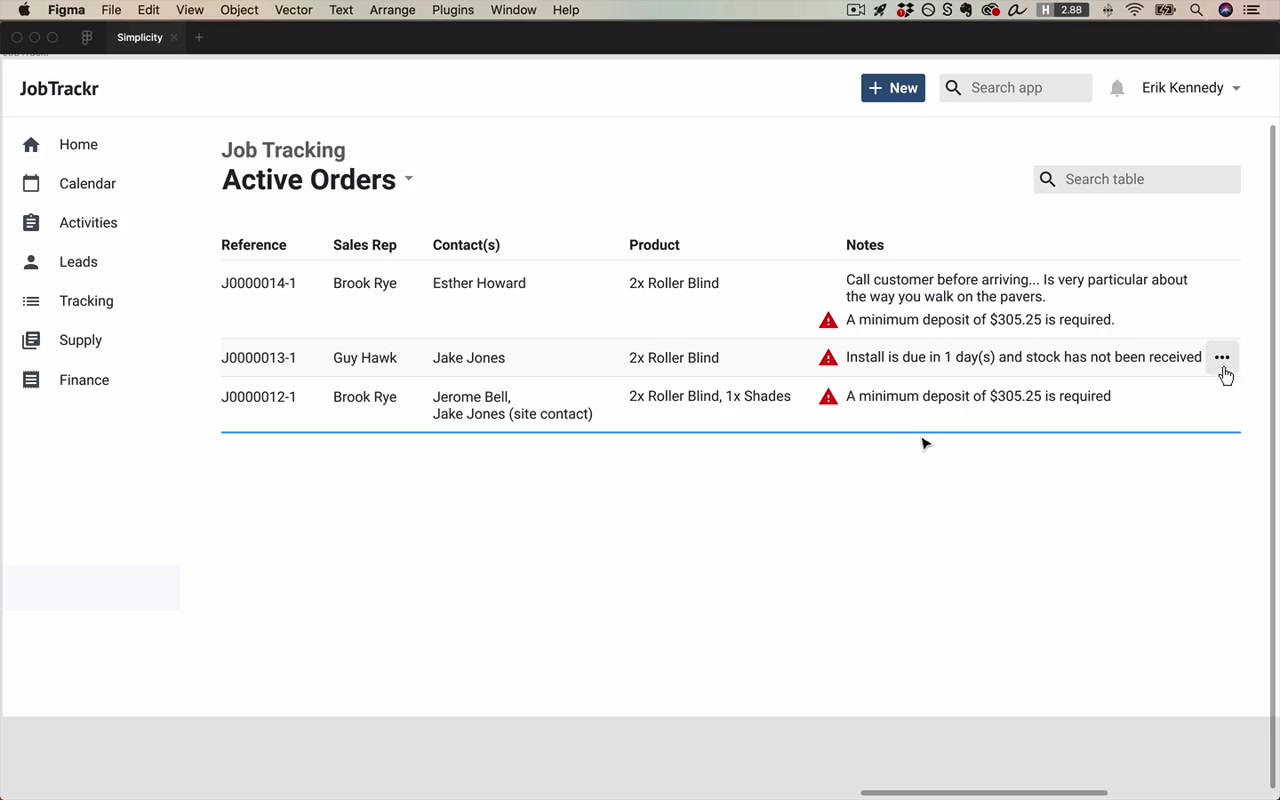Go to Home in sidebar

pyautogui.click(x=78, y=145)
